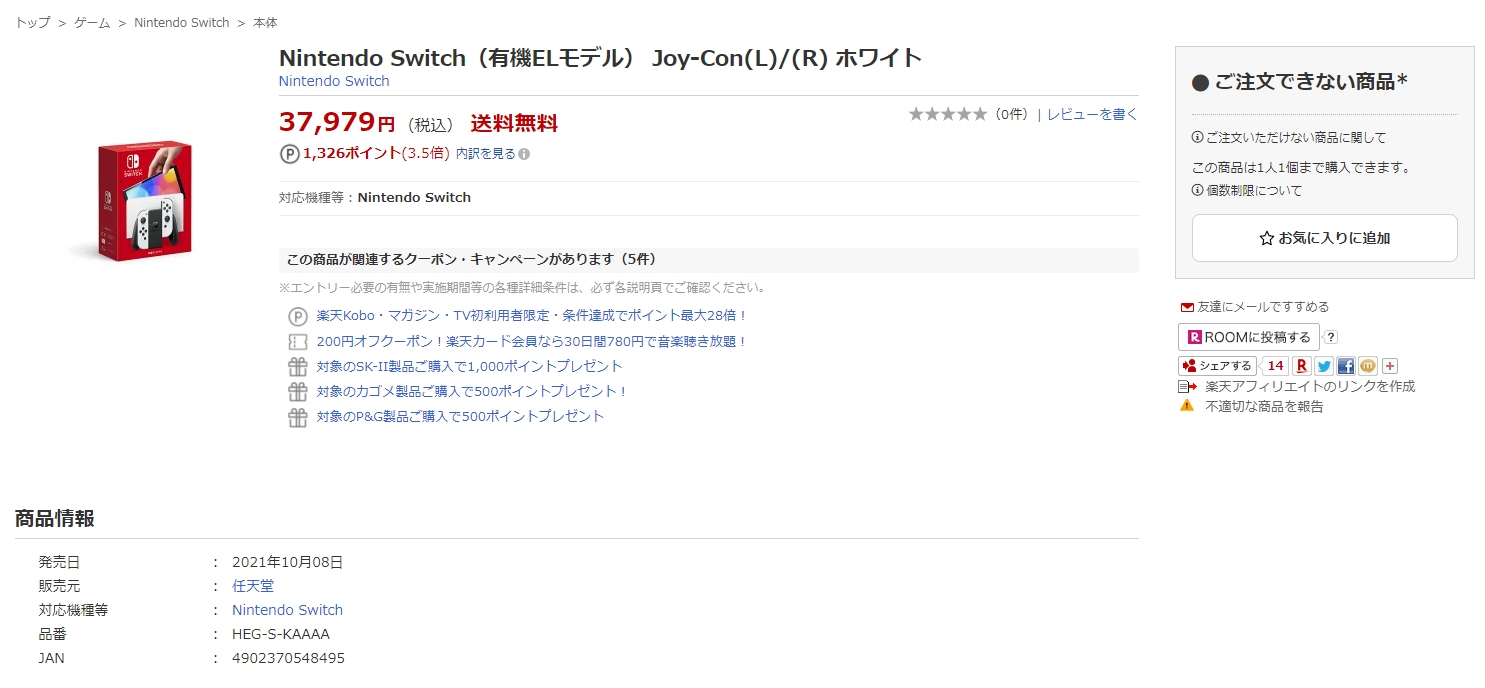This screenshot has width=1485, height=688.
Task: Click the warning triangle report icon
Action: coord(1187,406)
